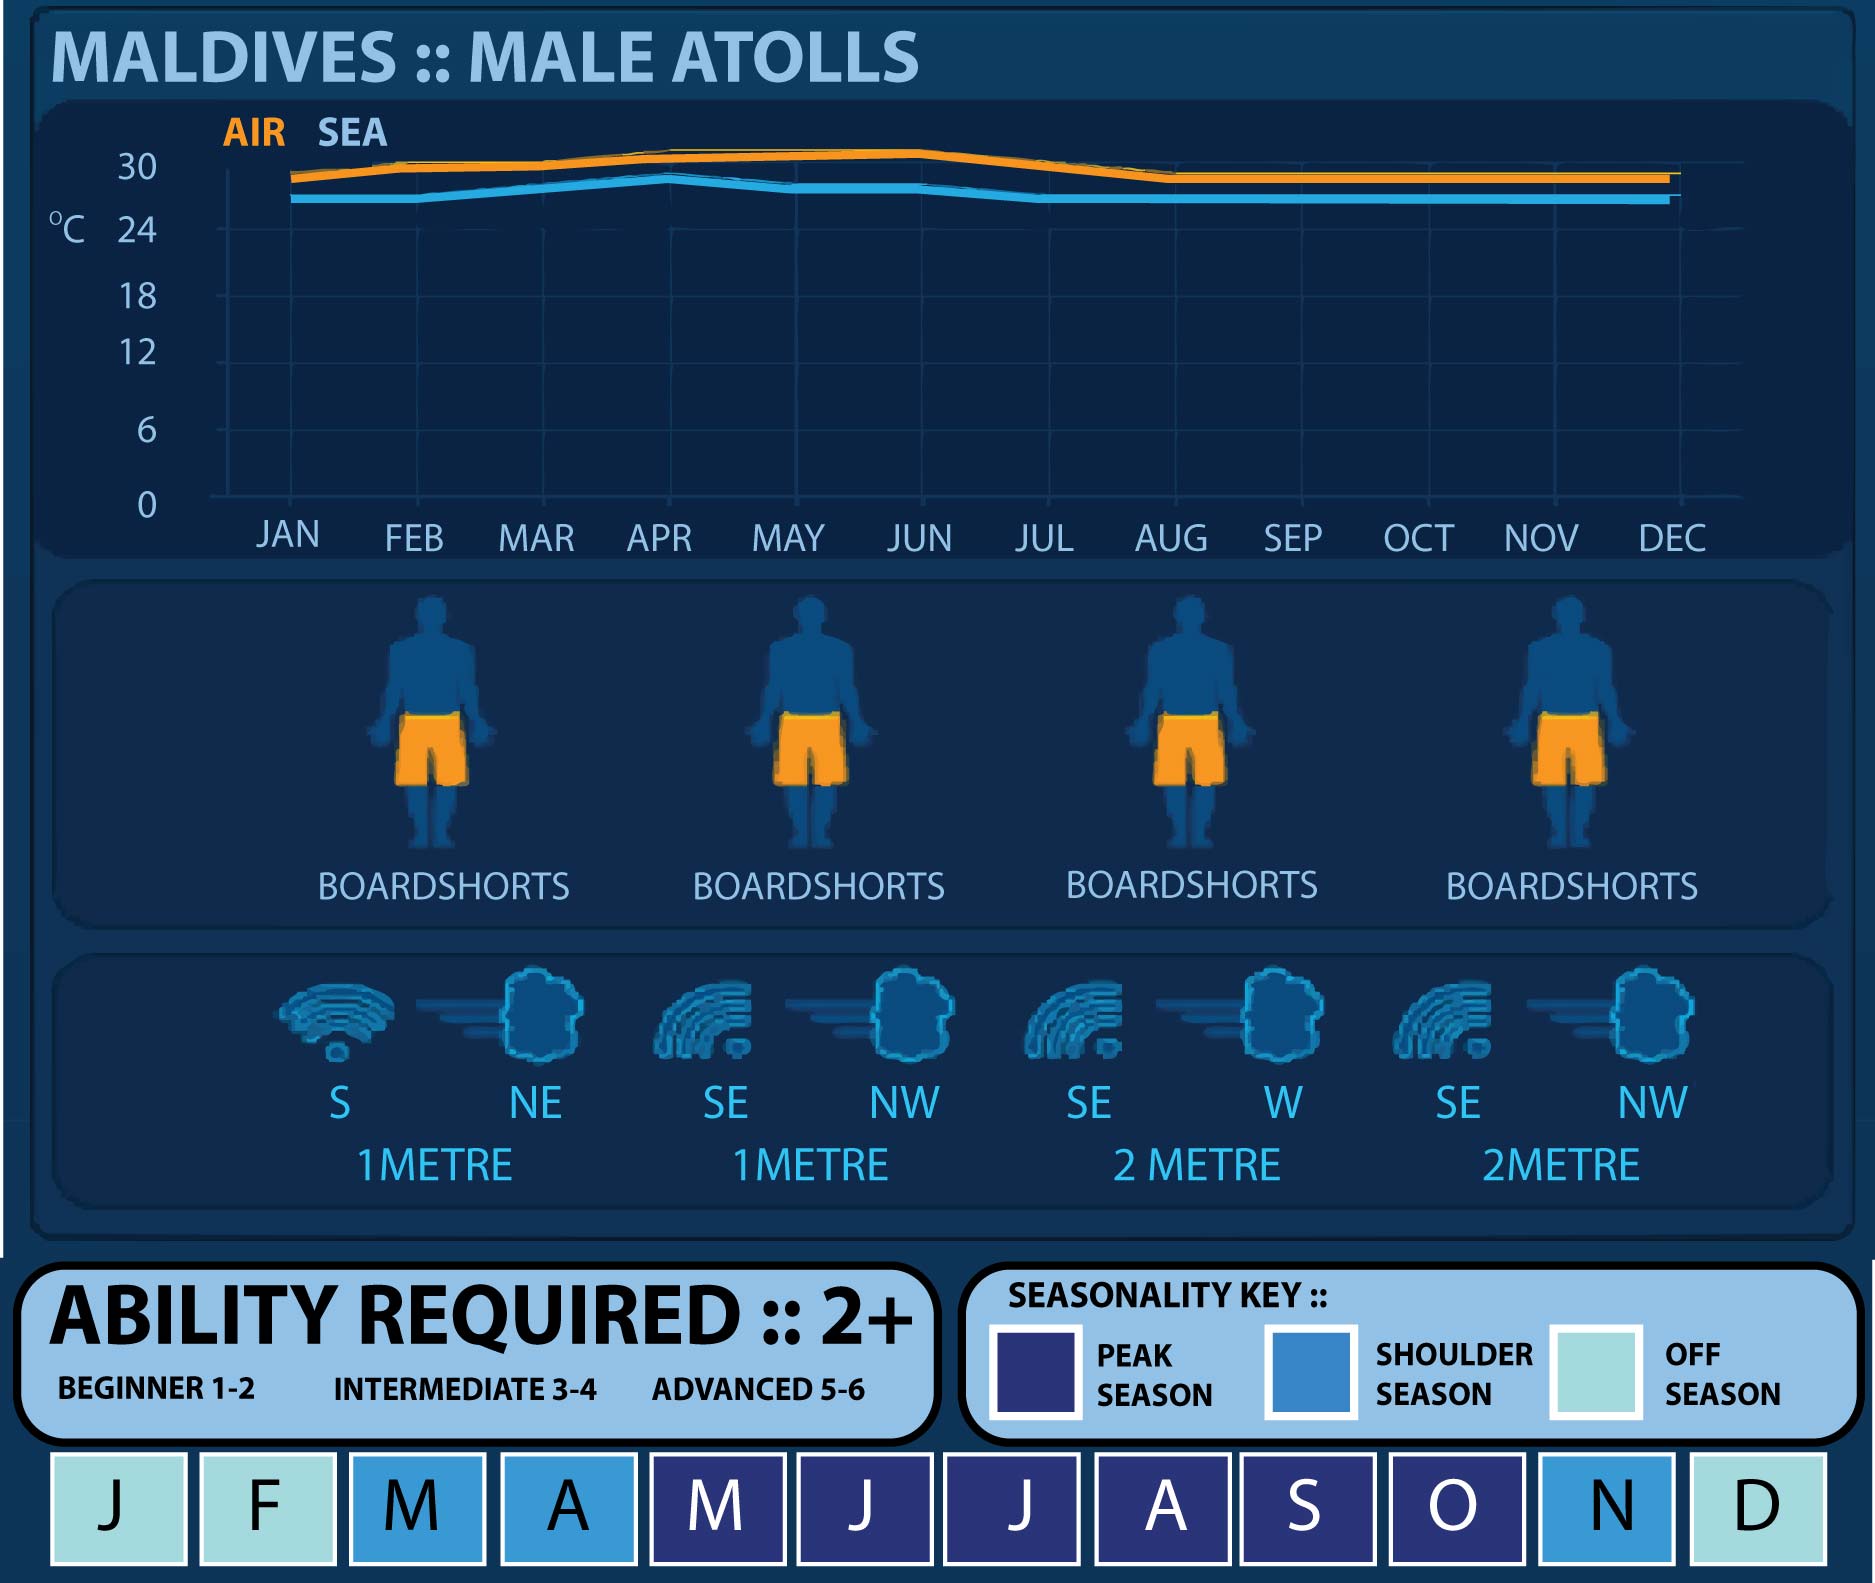Viewport: 1875px width, 1583px height.
Task: Click the Peak Season color swatch
Action: (1035, 1372)
